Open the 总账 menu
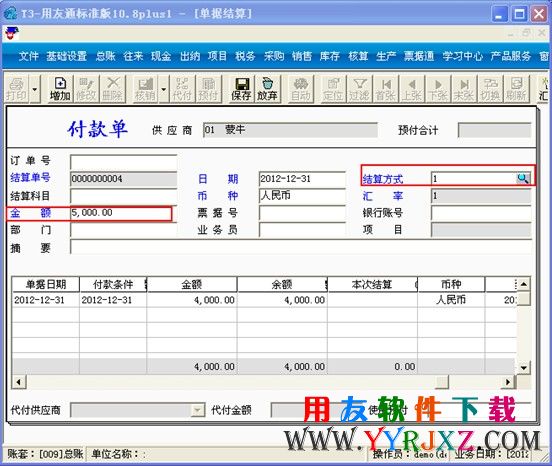Image resolution: width=552 pixels, height=466 pixels. [x=106, y=56]
